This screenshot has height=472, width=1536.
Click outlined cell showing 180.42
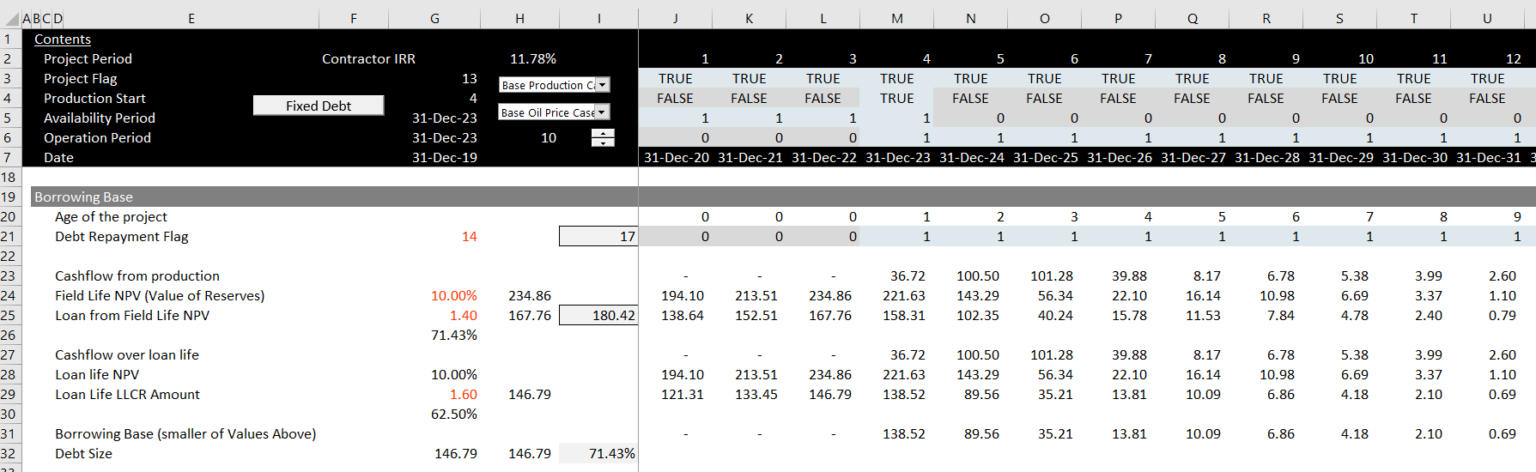(x=597, y=315)
